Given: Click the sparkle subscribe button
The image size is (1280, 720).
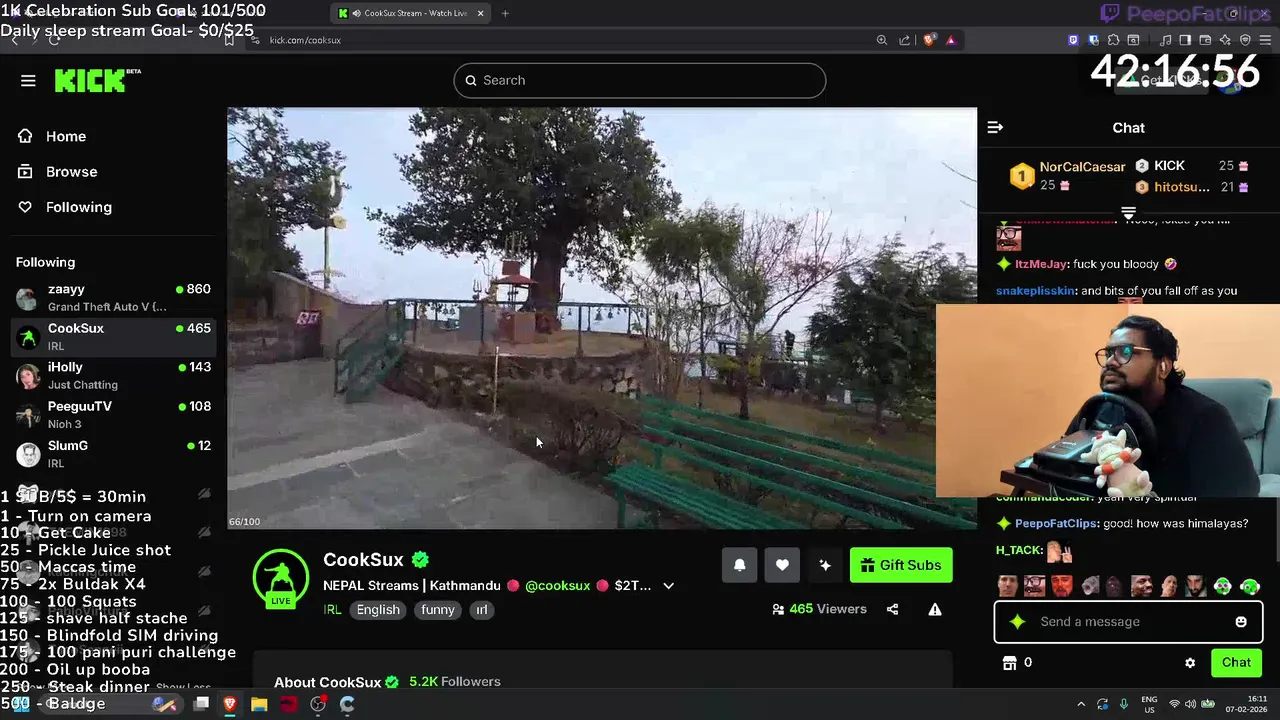Looking at the screenshot, I should coord(825,565).
